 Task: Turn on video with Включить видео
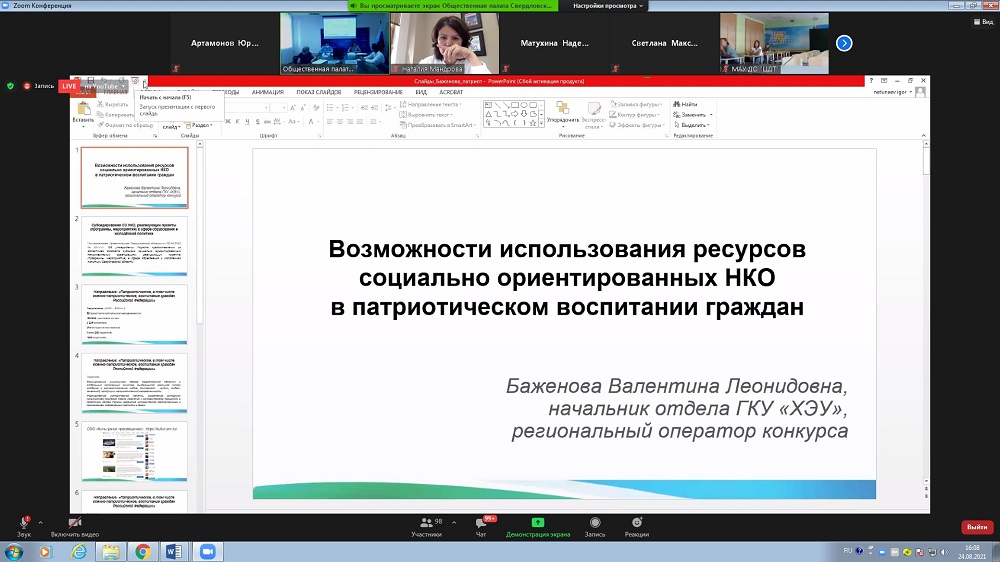[x=75, y=526]
